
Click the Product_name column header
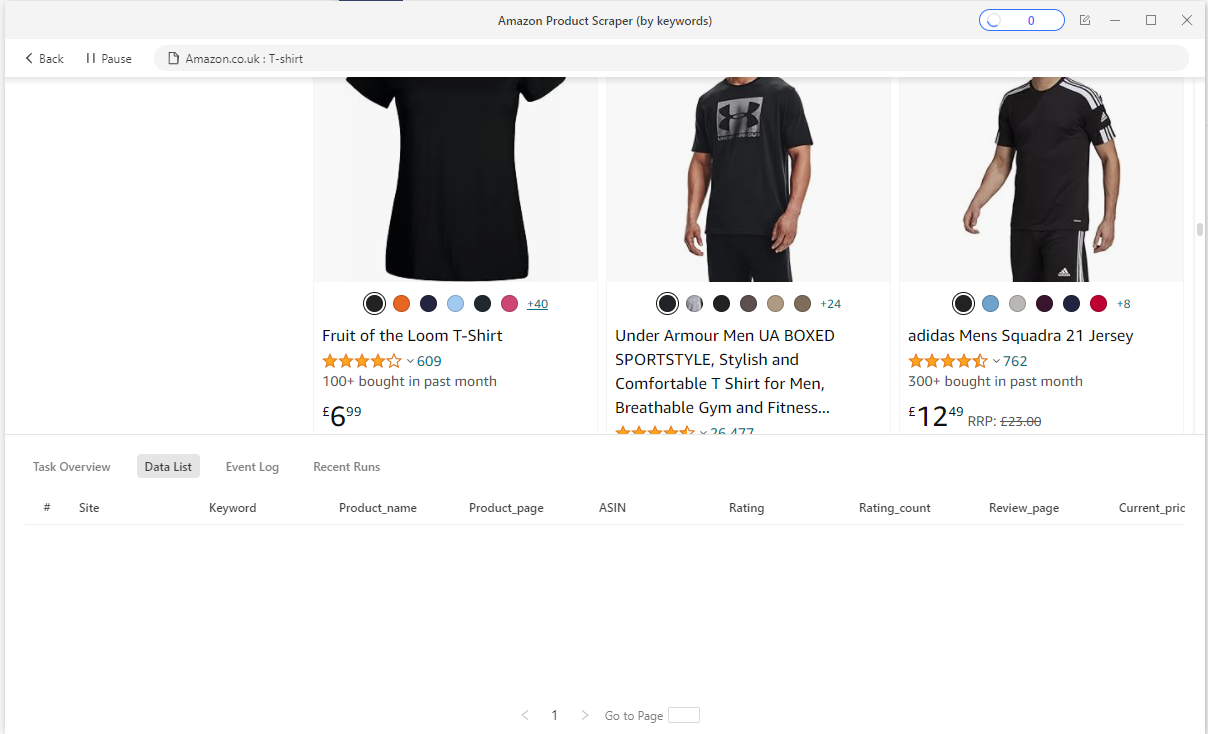point(378,508)
